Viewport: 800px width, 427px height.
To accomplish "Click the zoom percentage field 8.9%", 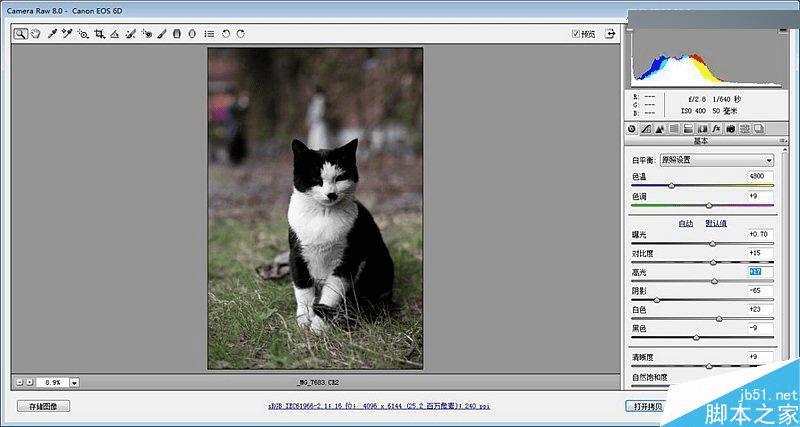I will coord(52,382).
